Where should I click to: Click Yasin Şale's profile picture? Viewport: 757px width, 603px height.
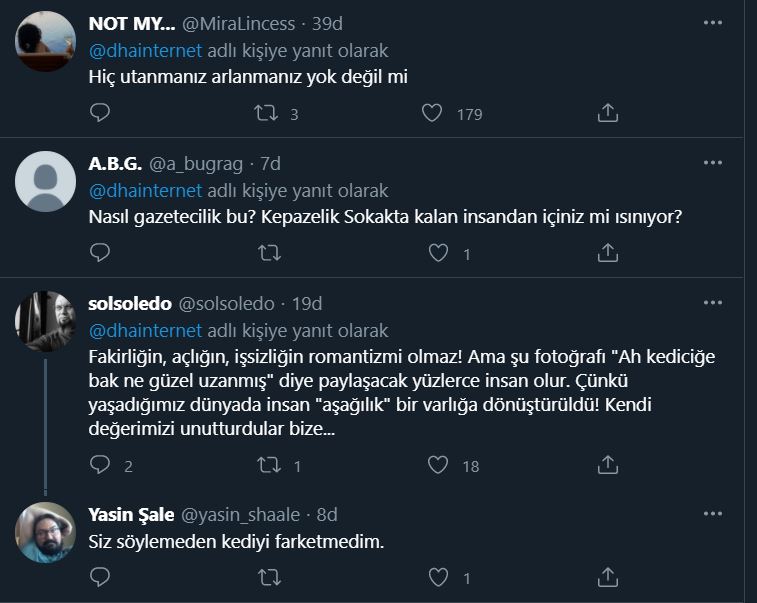coord(42,532)
